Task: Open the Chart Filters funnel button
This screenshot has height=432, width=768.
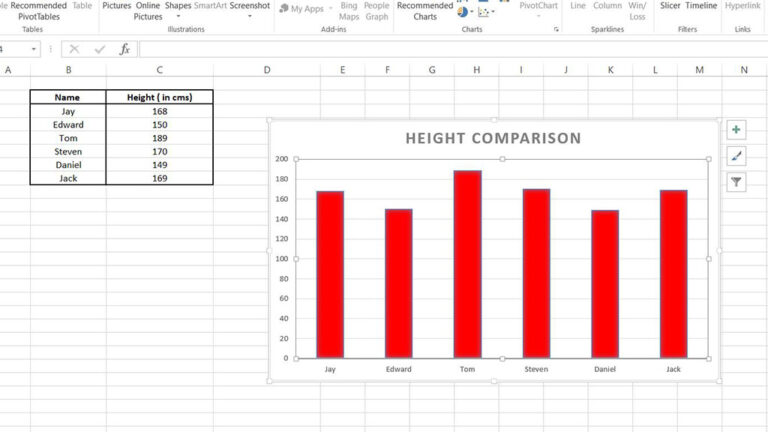Action: [x=736, y=182]
